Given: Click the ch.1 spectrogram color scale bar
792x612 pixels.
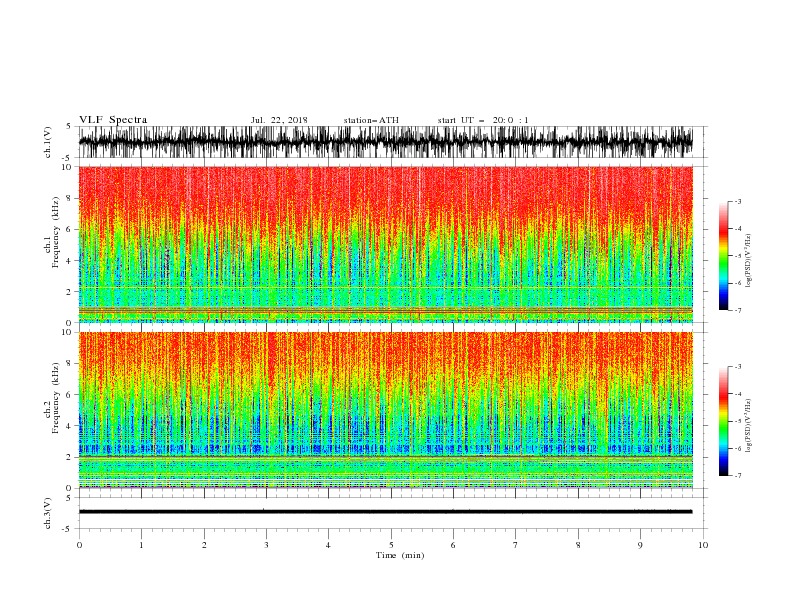Looking at the screenshot, I should (x=723, y=256).
